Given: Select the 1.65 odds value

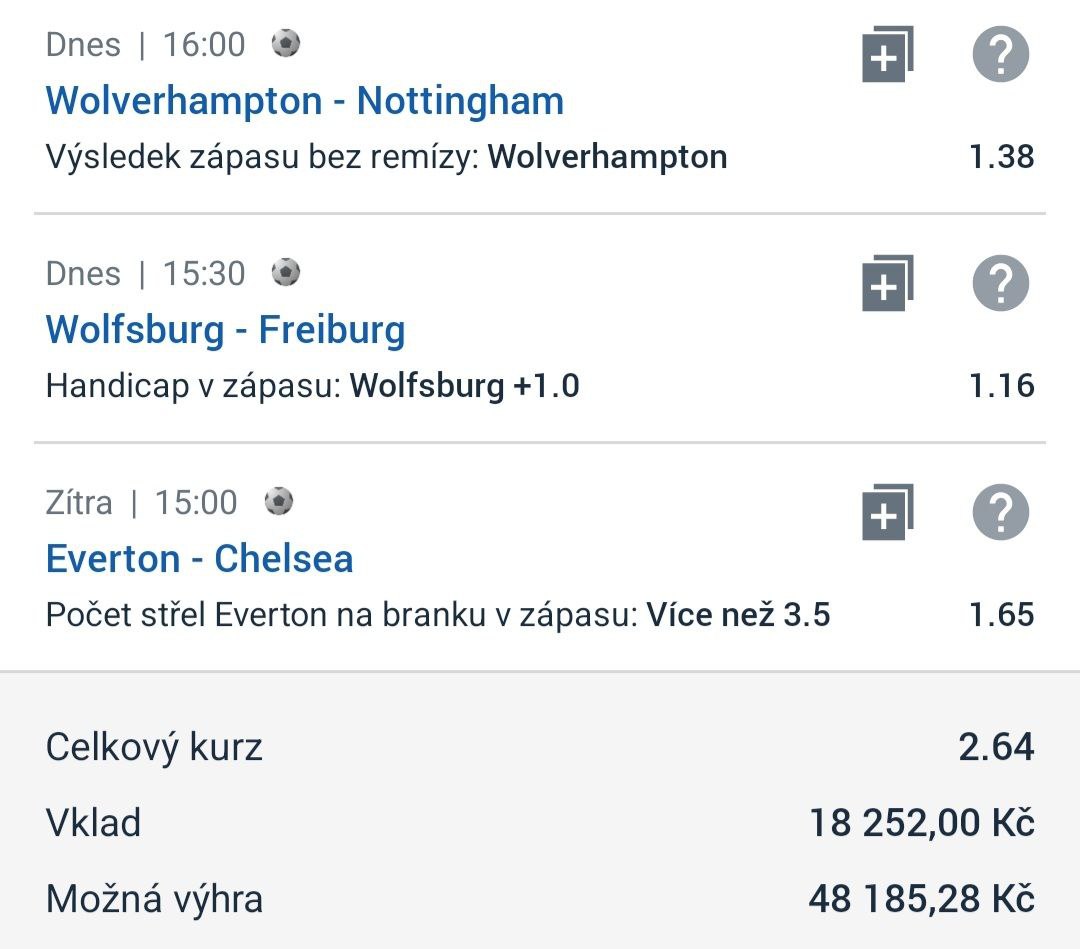Looking at the screenshot, I should point(1001,614).
